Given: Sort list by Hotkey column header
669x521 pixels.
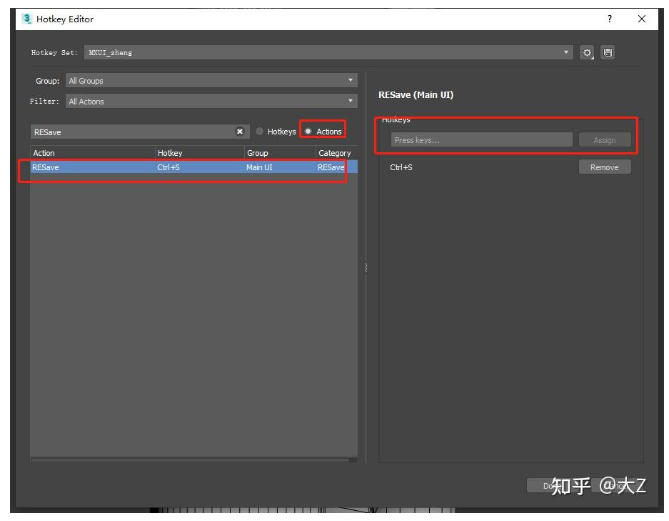Looking at the screenshot, I should 198,153.
